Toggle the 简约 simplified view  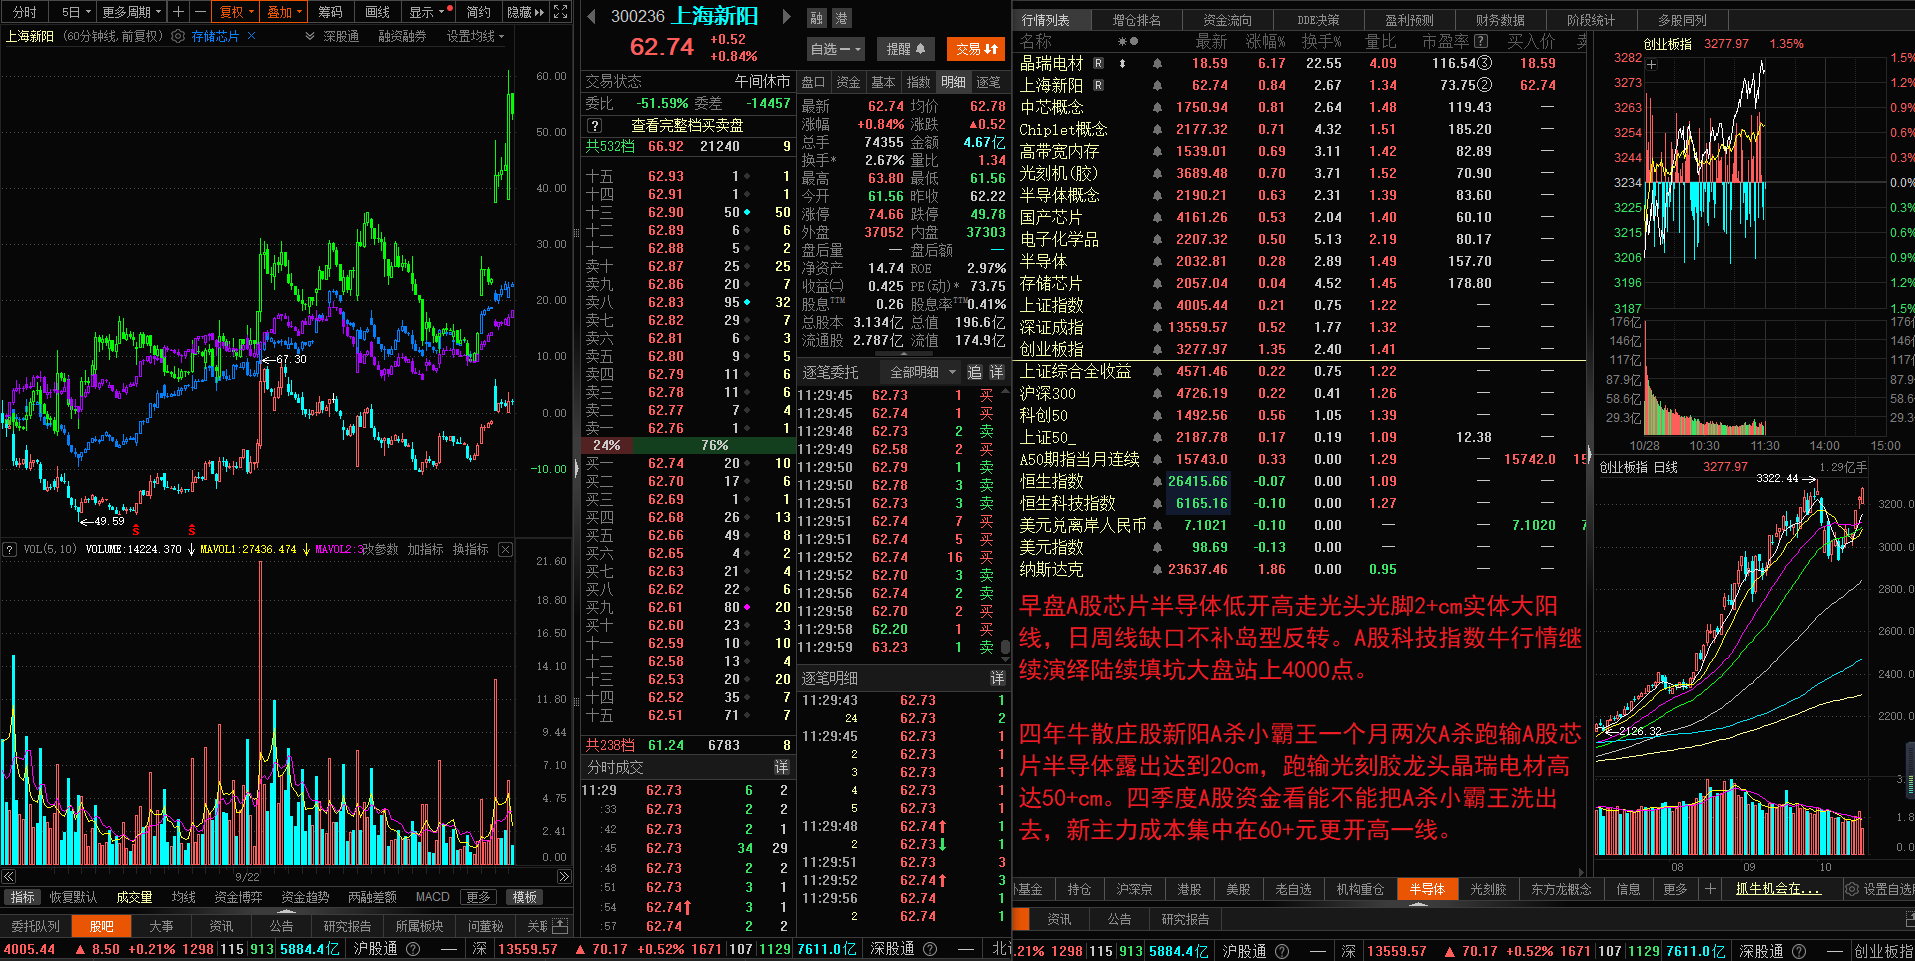[x=479, y=12]
